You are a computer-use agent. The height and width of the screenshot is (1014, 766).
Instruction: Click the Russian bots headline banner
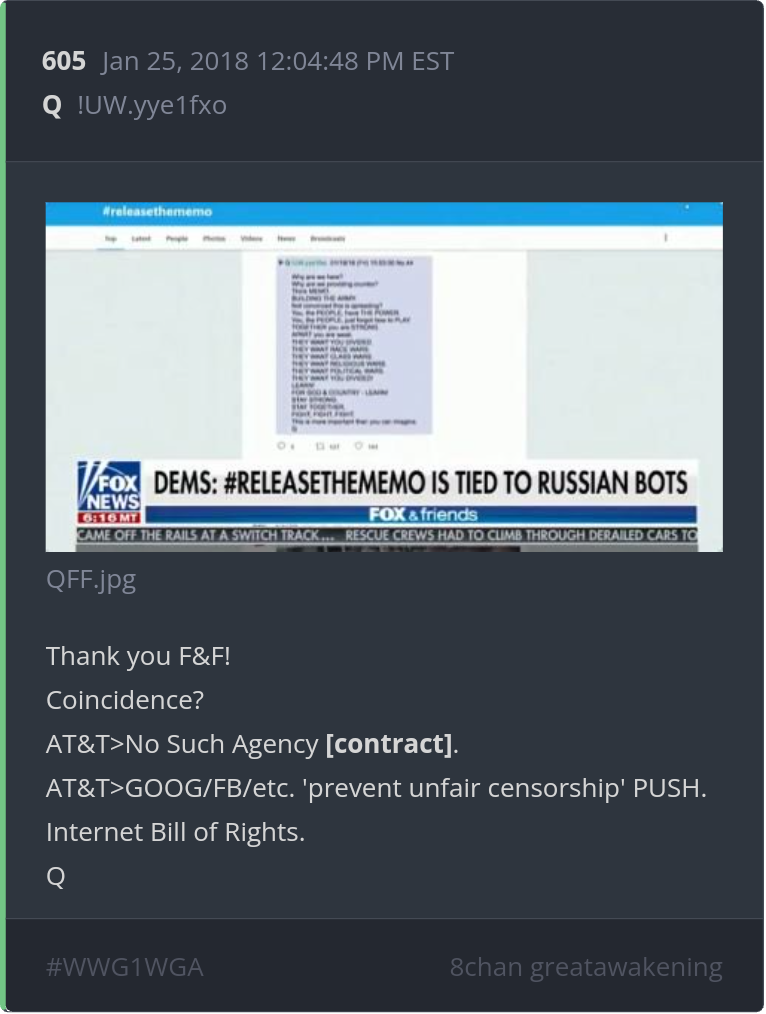point(421,483)
